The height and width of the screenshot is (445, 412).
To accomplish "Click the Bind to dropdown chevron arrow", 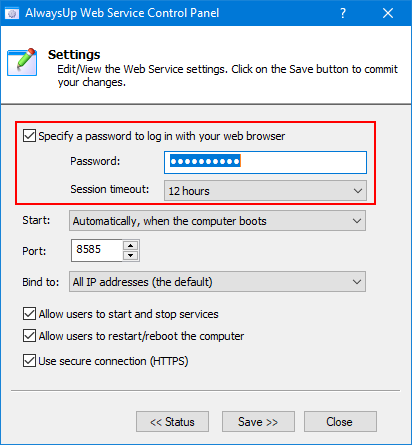I will [x=357, y=282].
